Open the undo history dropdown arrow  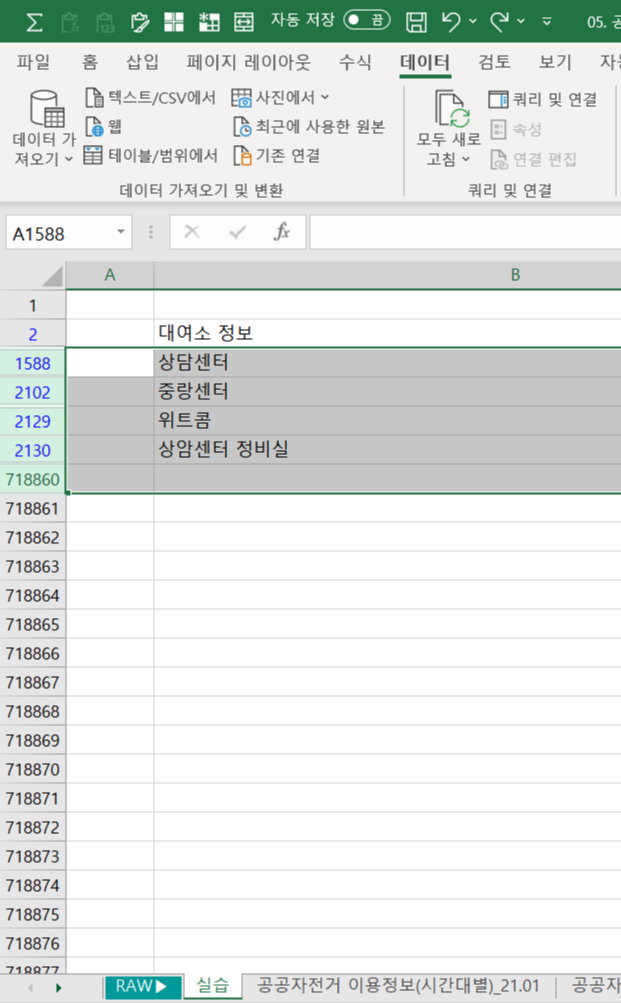[x=473, y=22]
